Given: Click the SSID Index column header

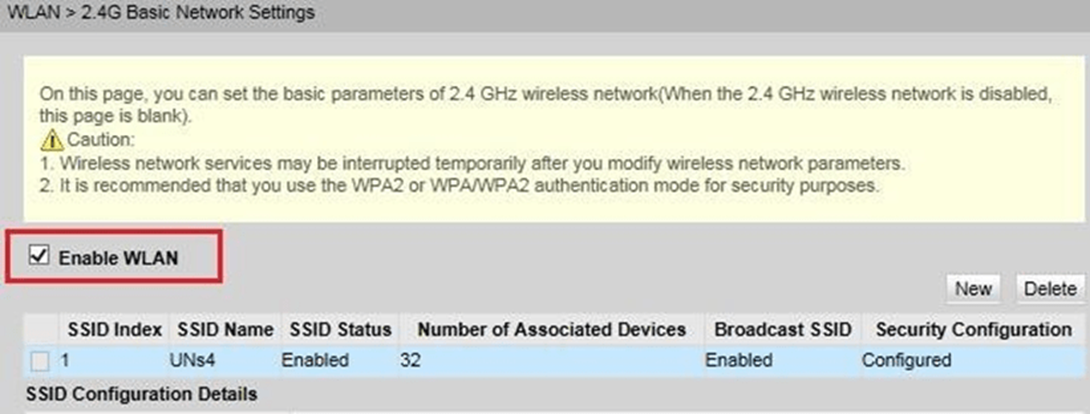Looking at the screenshot, I should [x=115, y=329].
